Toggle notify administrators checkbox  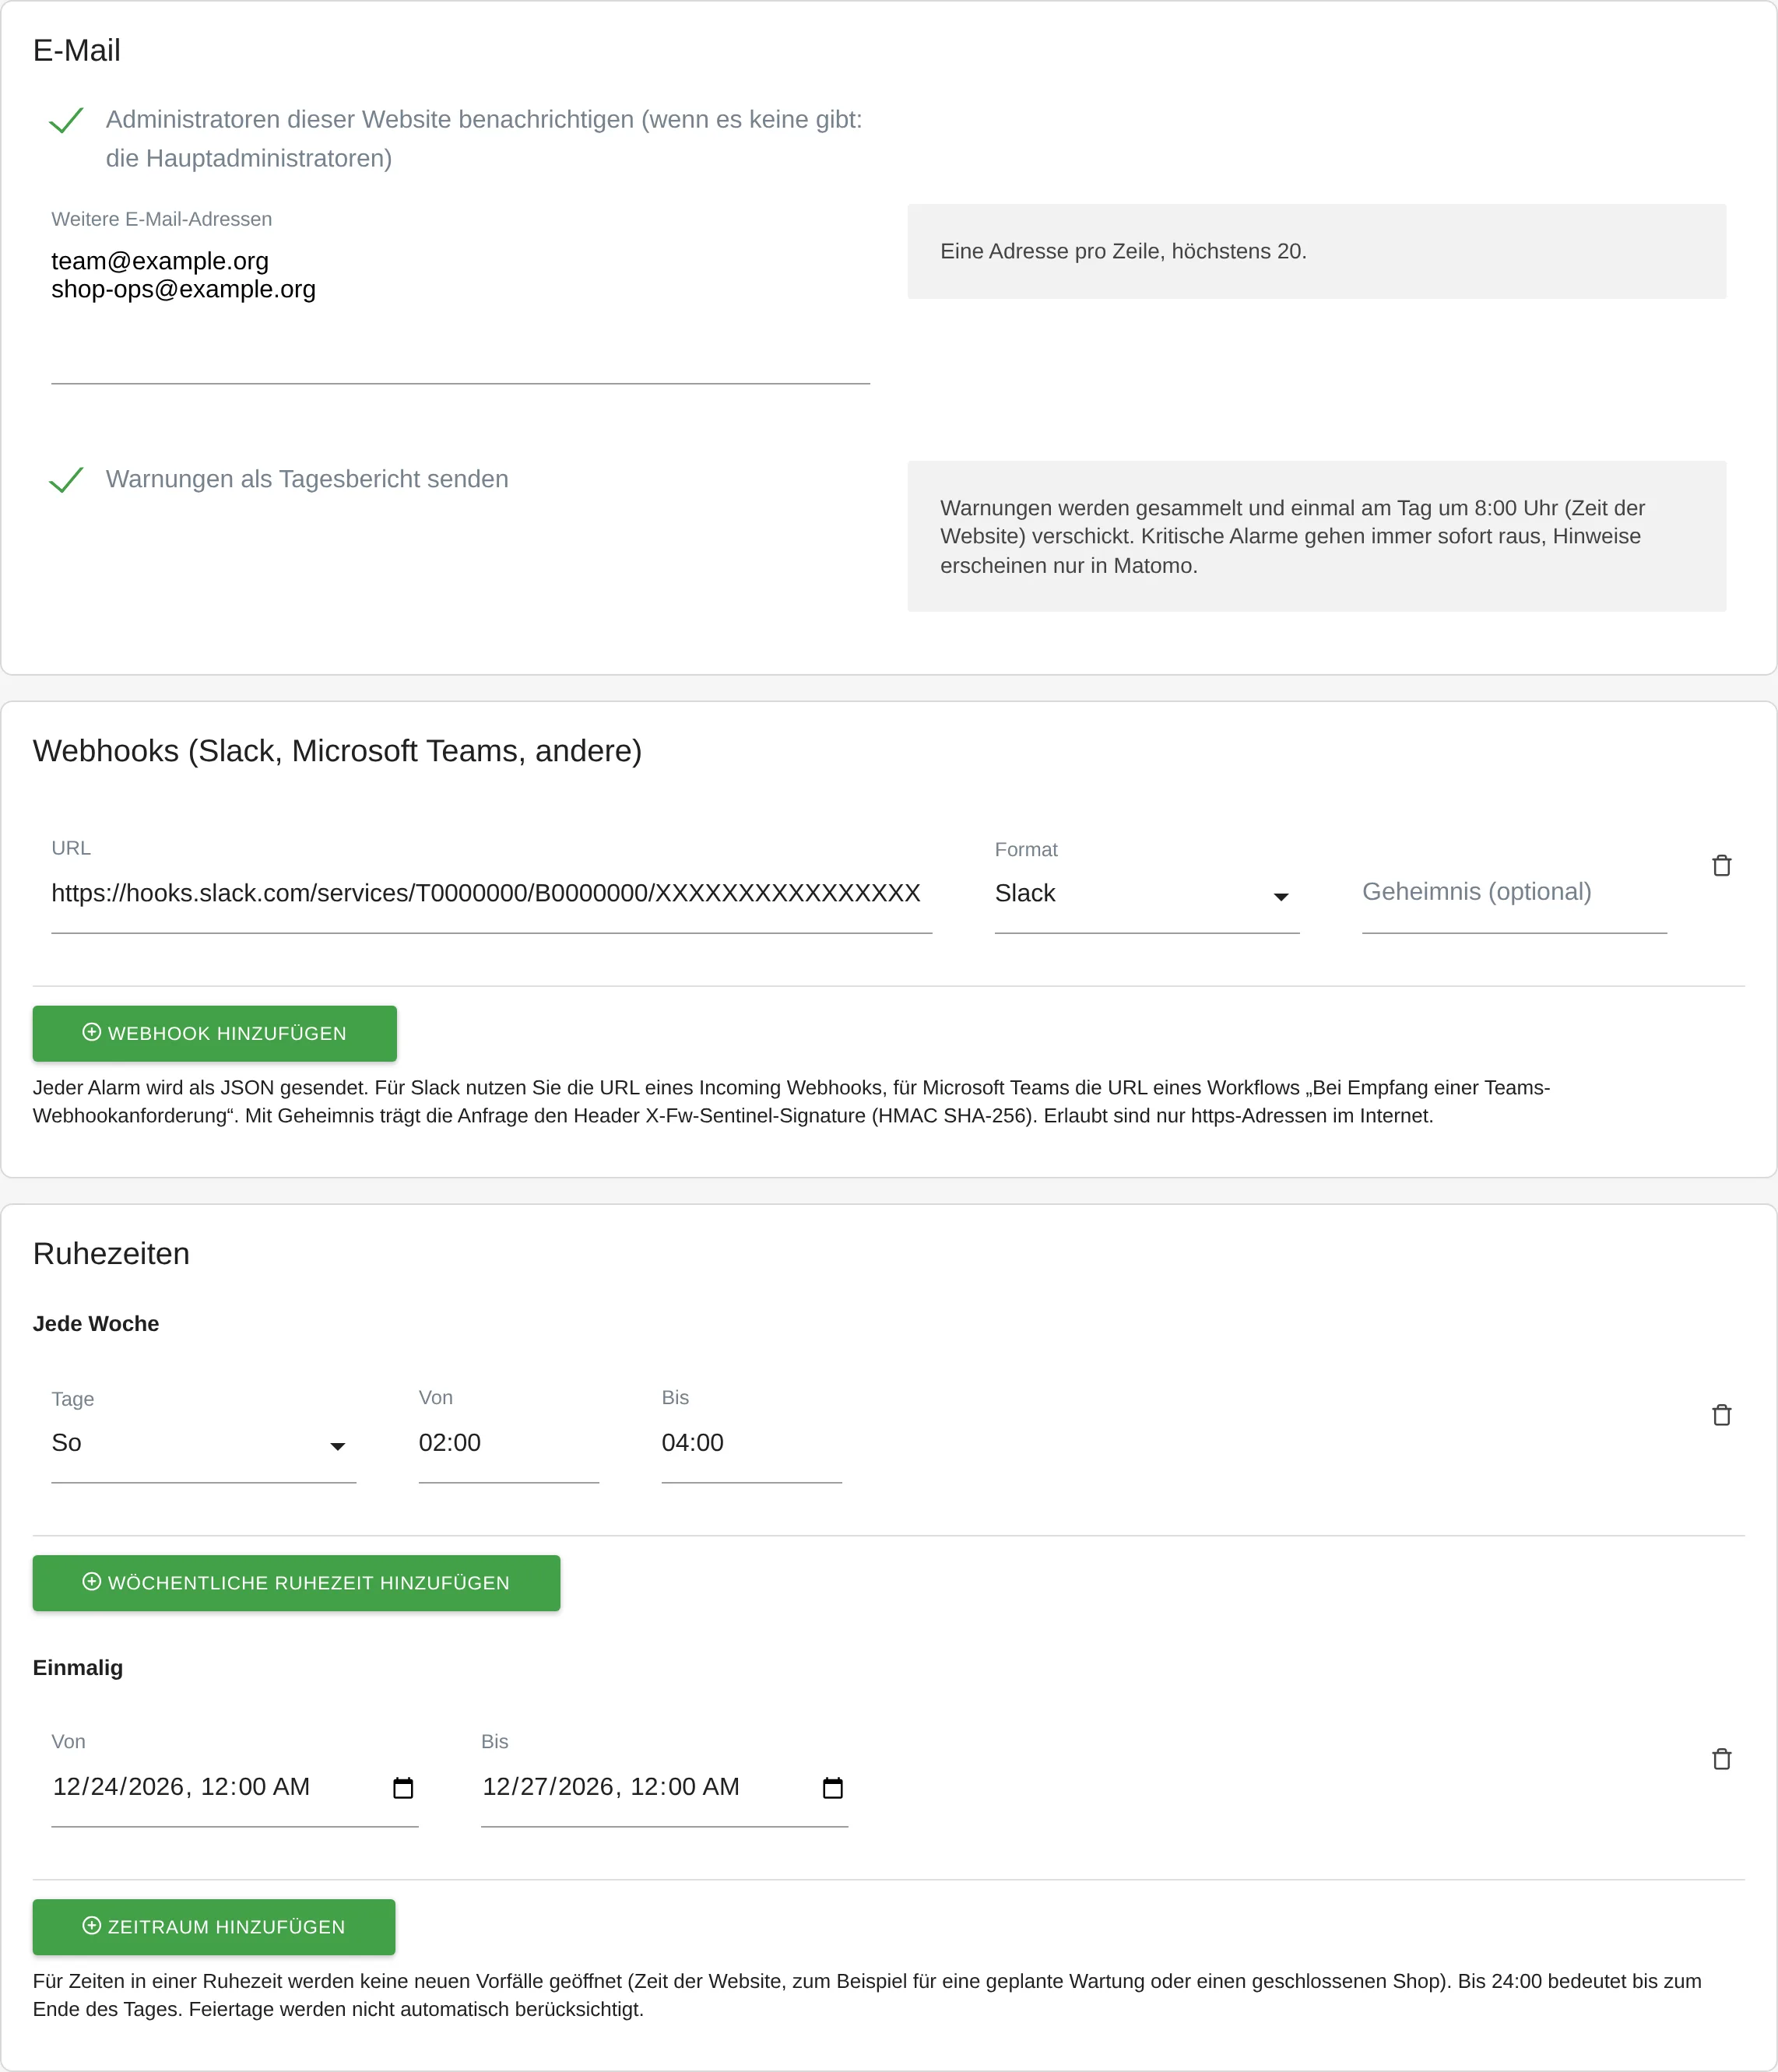click(x=66, y=121)
